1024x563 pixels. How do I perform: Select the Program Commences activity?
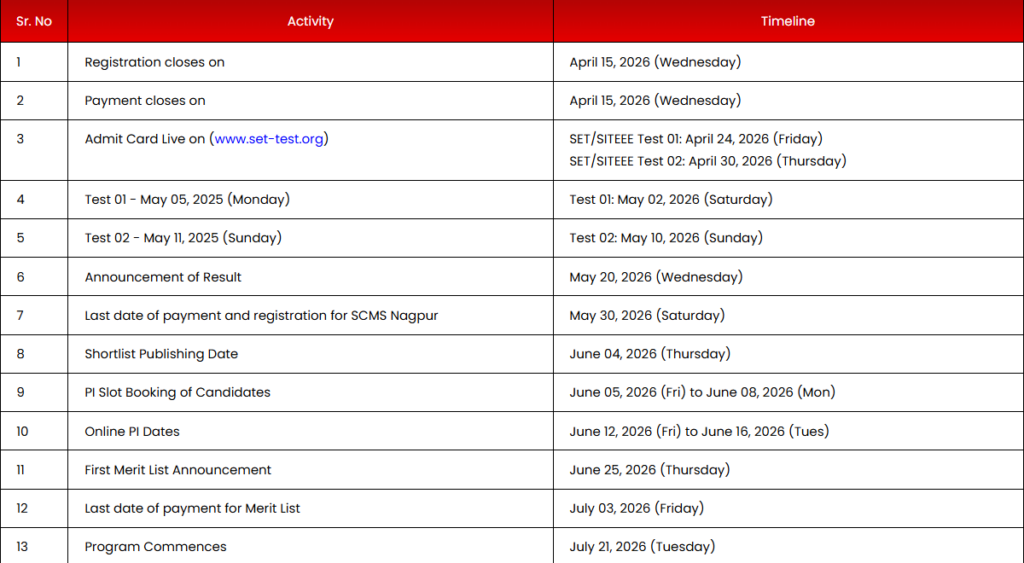[155, 547]
